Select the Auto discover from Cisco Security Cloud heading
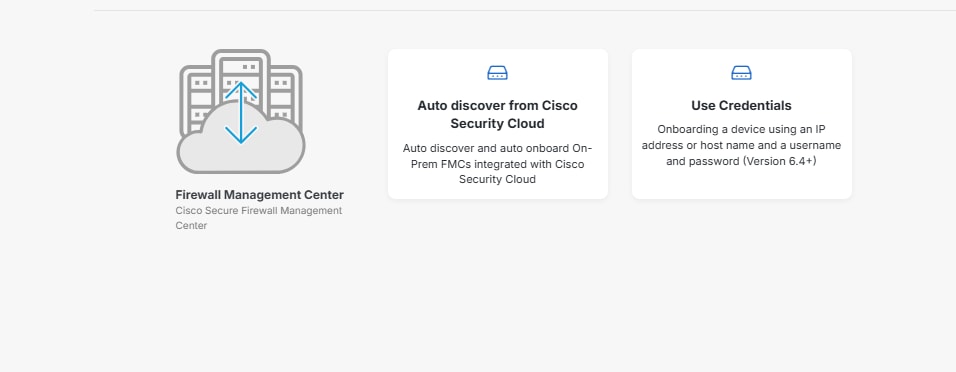 click(x=498, y=115)
